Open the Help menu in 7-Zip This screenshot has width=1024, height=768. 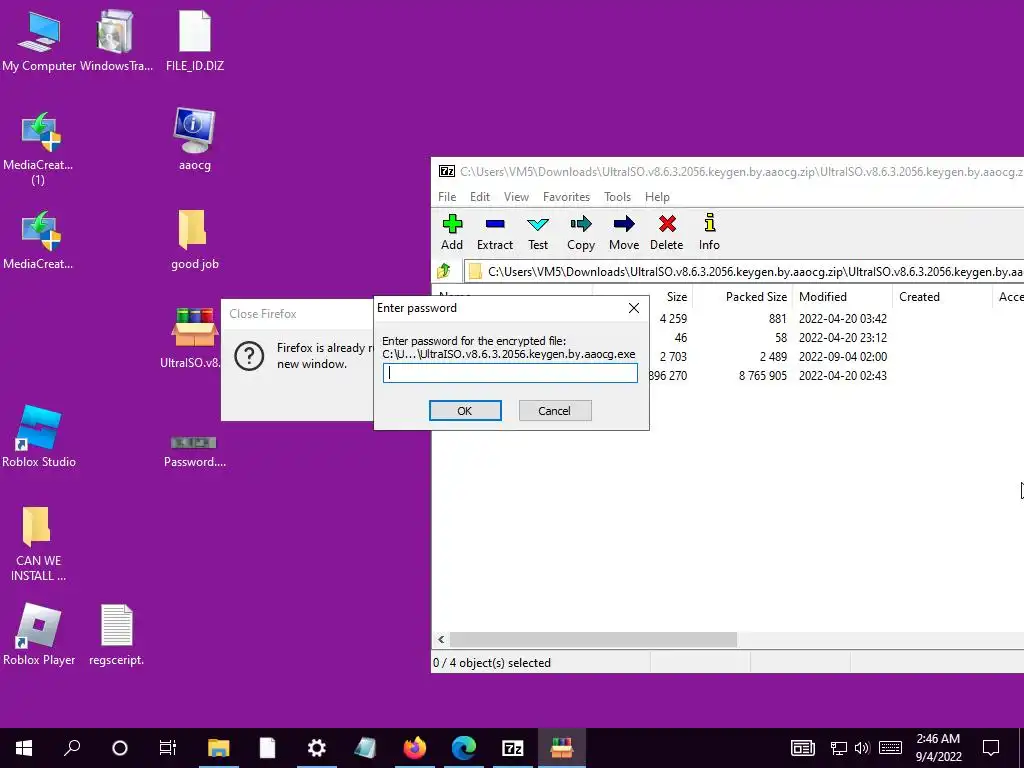coord(657,197)
